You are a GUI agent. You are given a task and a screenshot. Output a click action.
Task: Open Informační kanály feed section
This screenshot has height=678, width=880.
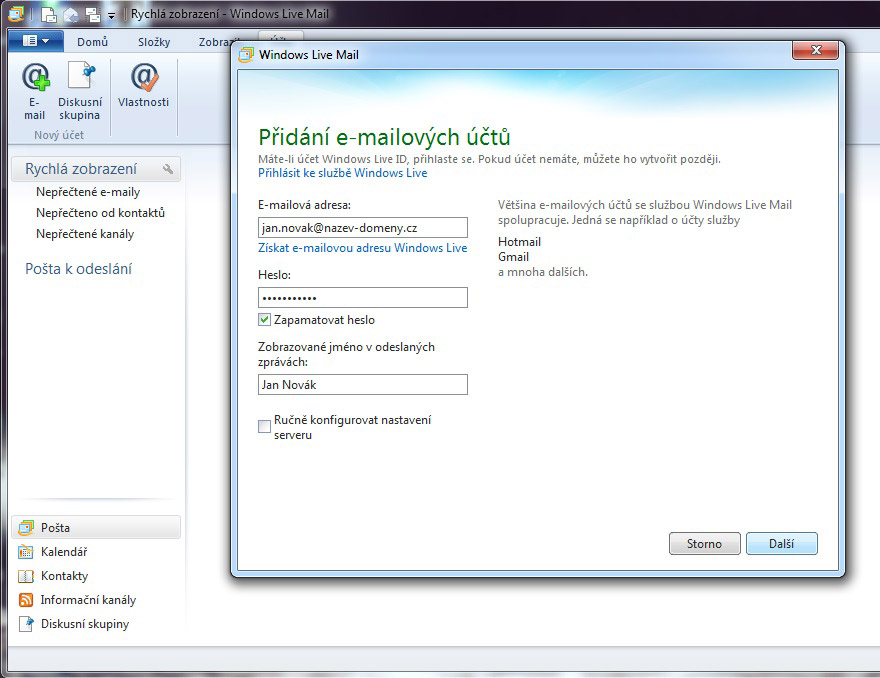click(x=87, y=600)
